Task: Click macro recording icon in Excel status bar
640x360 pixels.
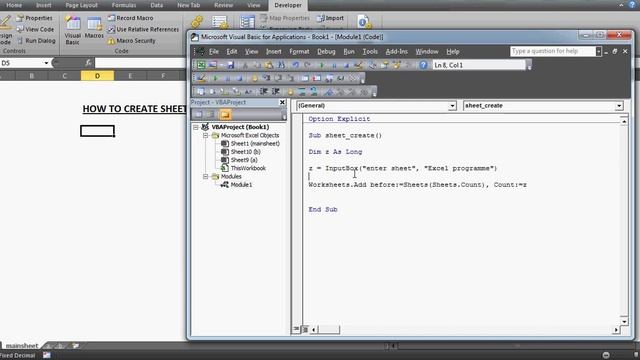Action: click(47, 355)
